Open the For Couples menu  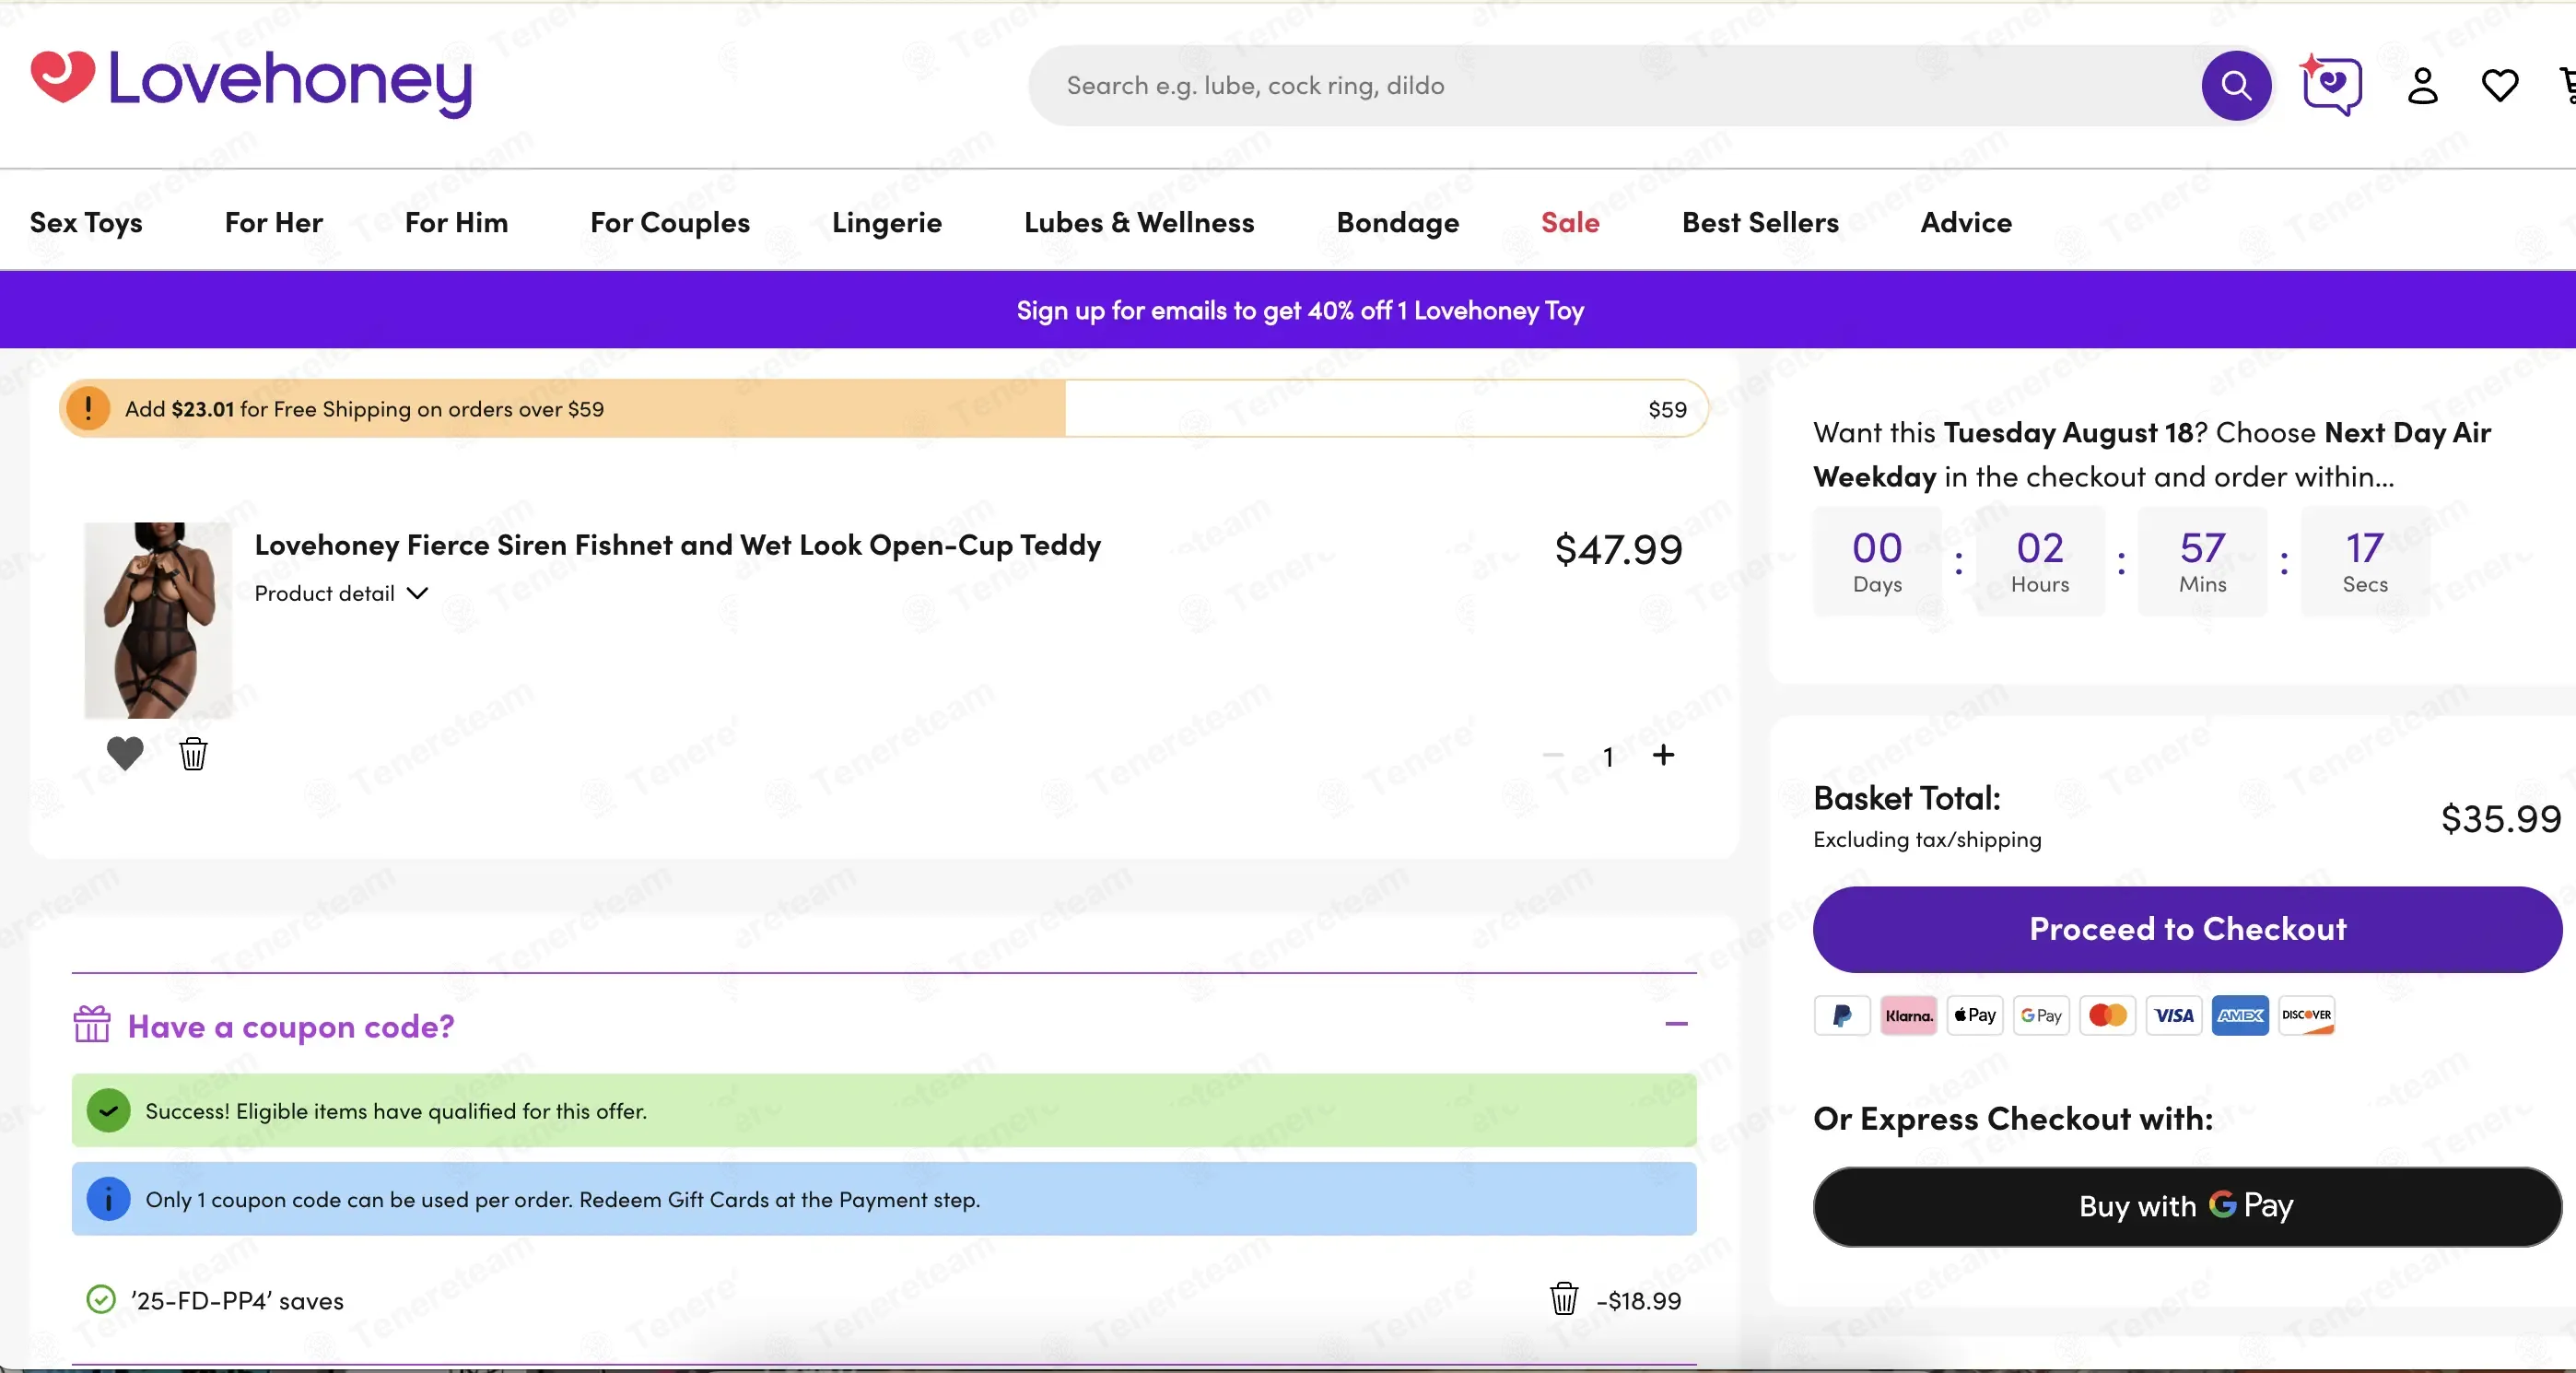coord(670,222)
